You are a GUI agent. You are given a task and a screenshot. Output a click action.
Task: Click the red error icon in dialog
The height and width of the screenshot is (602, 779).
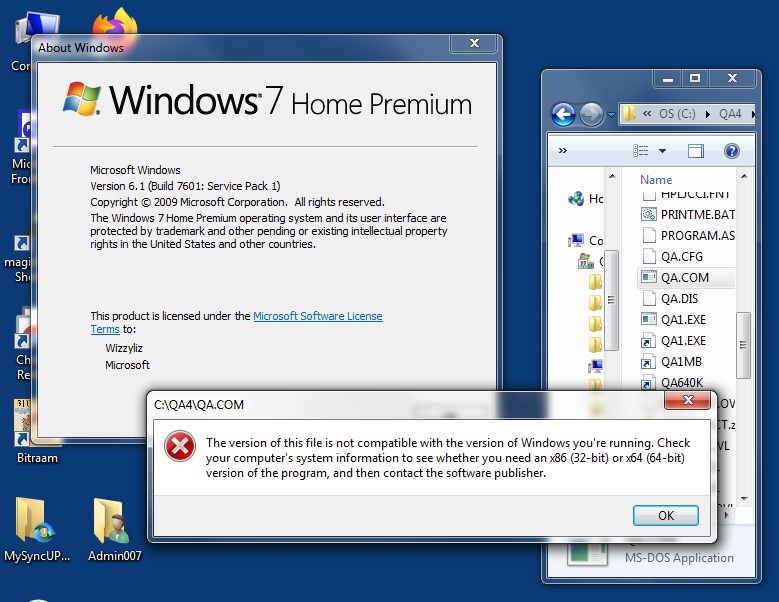pyautogui.click(x=180, y=446)
